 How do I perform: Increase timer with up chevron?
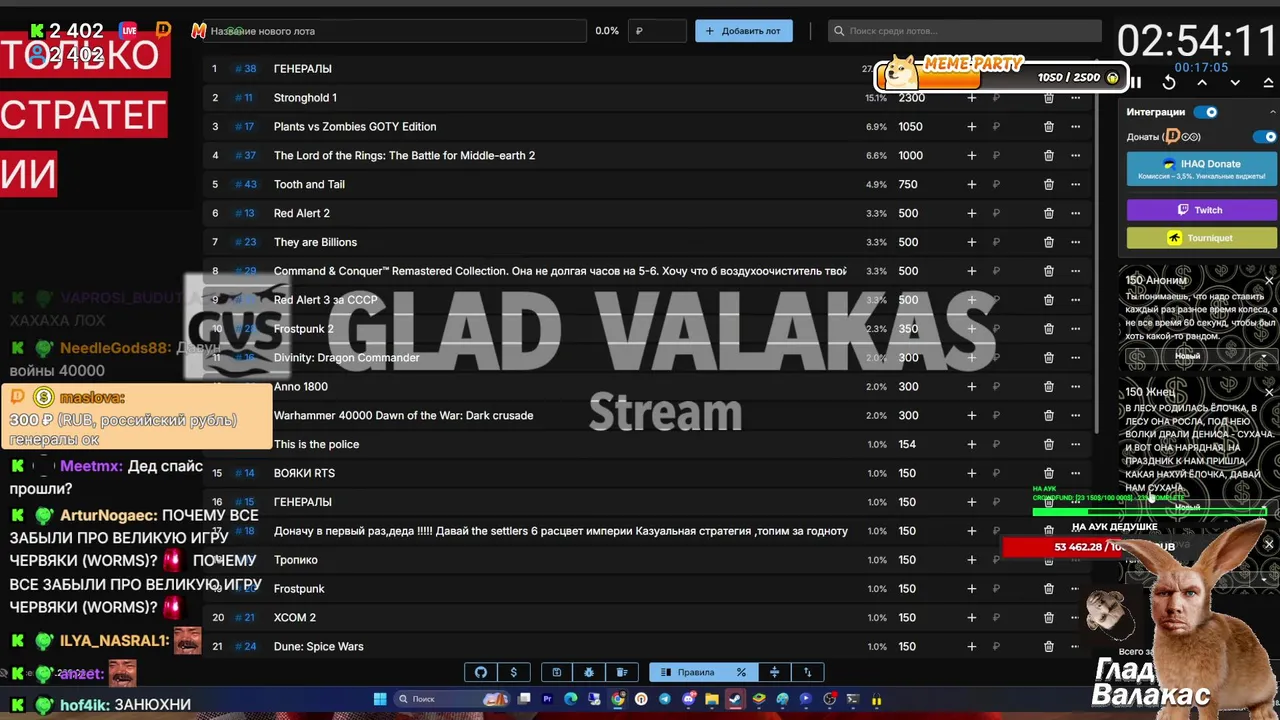(1202, 83)
